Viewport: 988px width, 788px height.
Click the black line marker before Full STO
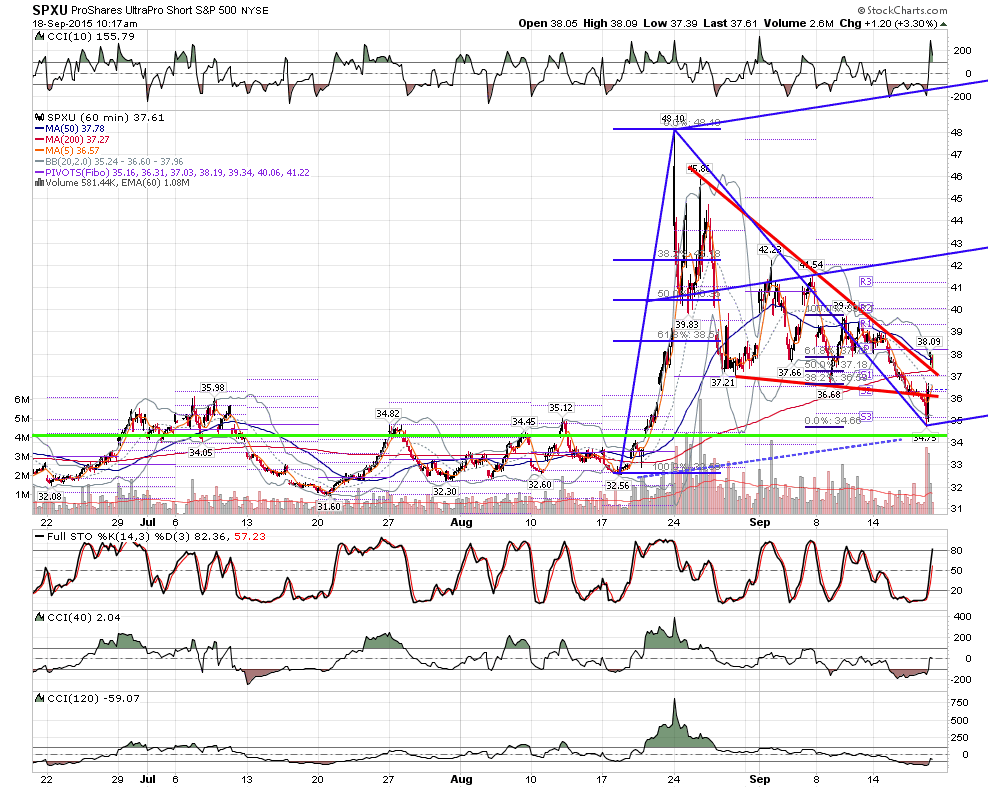39,537
